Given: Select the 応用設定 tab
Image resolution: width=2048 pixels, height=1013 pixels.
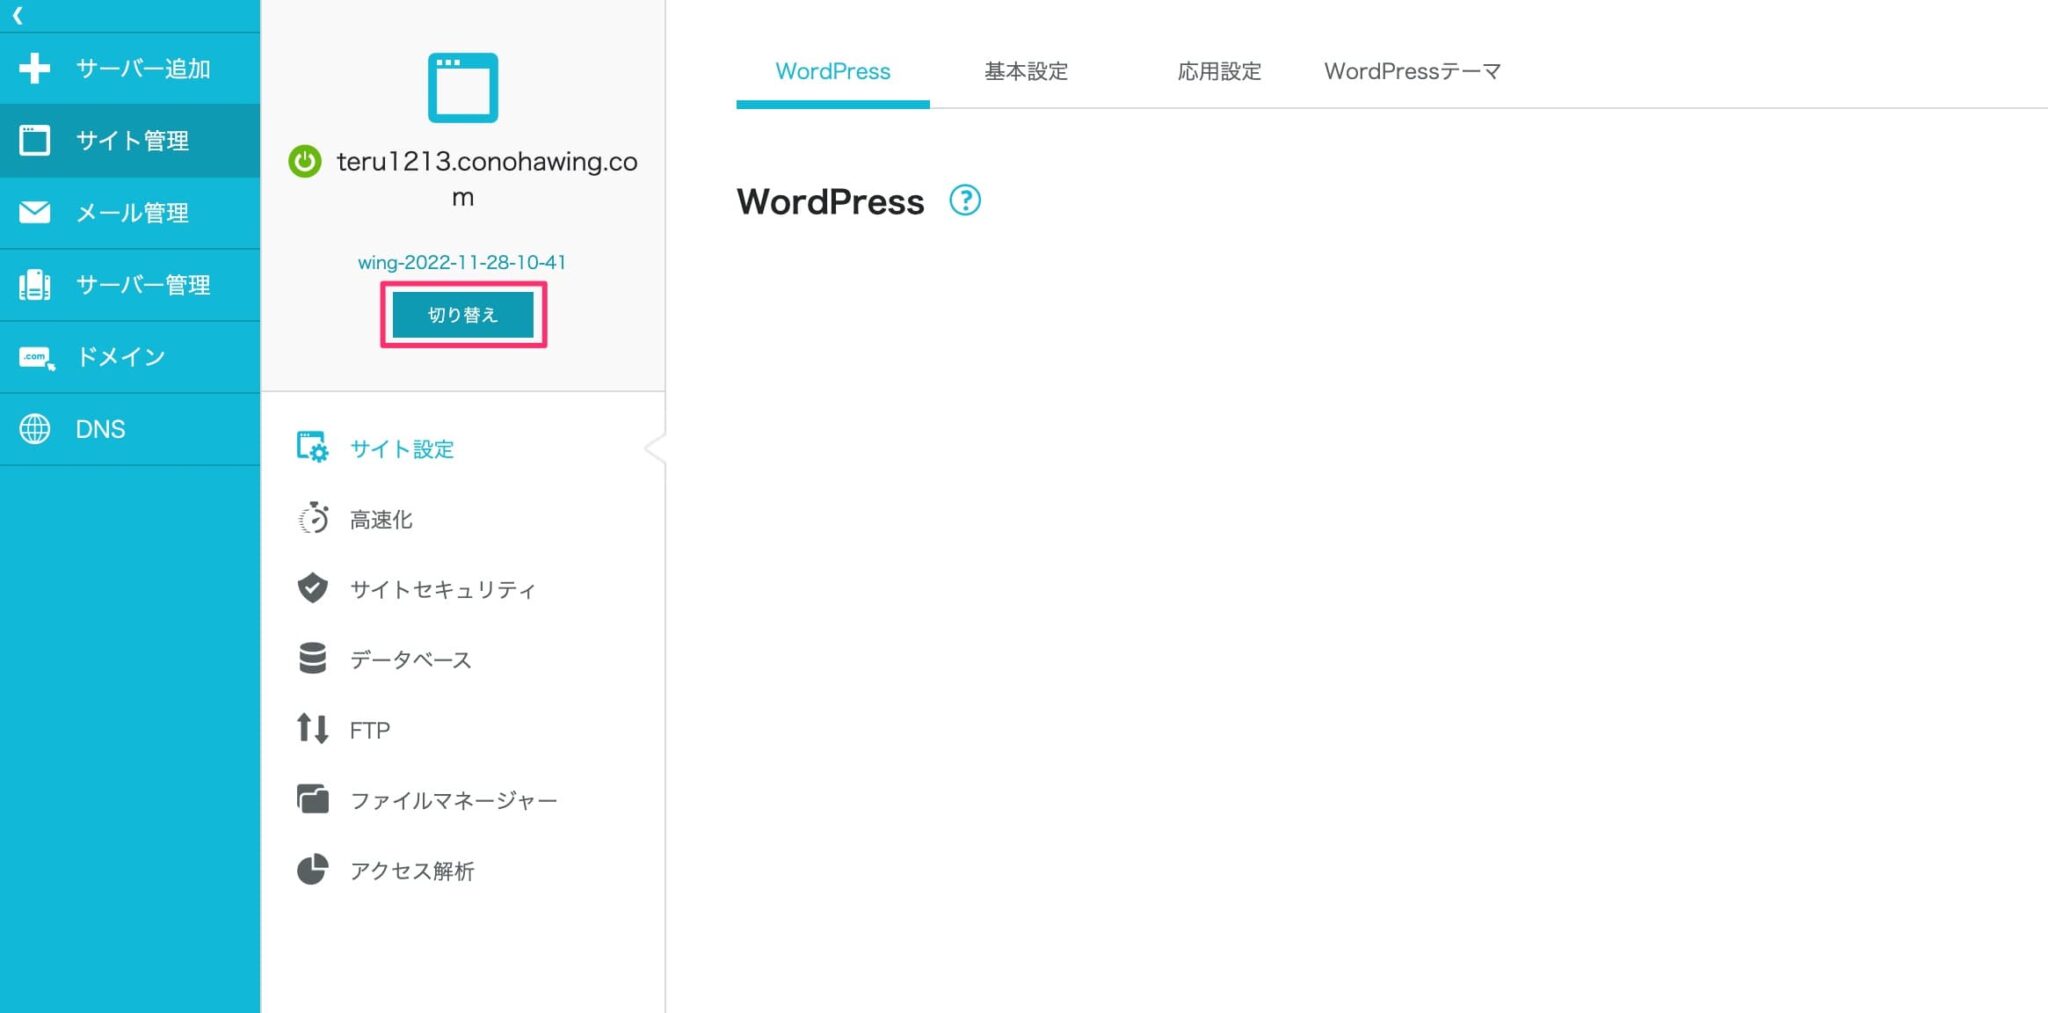Looking at the screenshot, I should tap(1219, 71).
